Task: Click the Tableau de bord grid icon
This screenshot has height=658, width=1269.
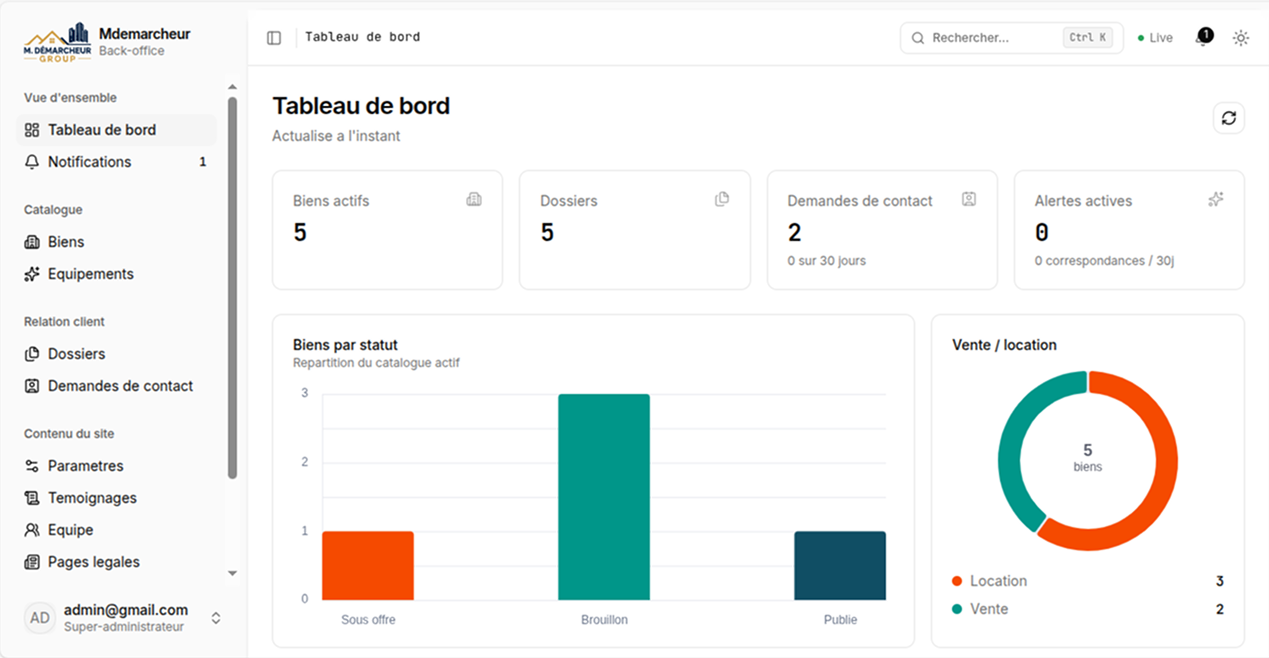Action: pos(32,130)
